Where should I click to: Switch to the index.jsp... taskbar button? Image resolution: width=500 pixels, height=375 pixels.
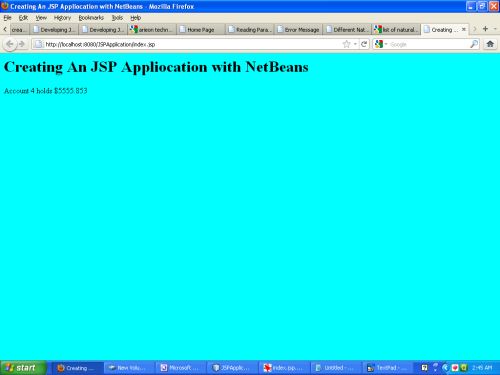point(284,368)
